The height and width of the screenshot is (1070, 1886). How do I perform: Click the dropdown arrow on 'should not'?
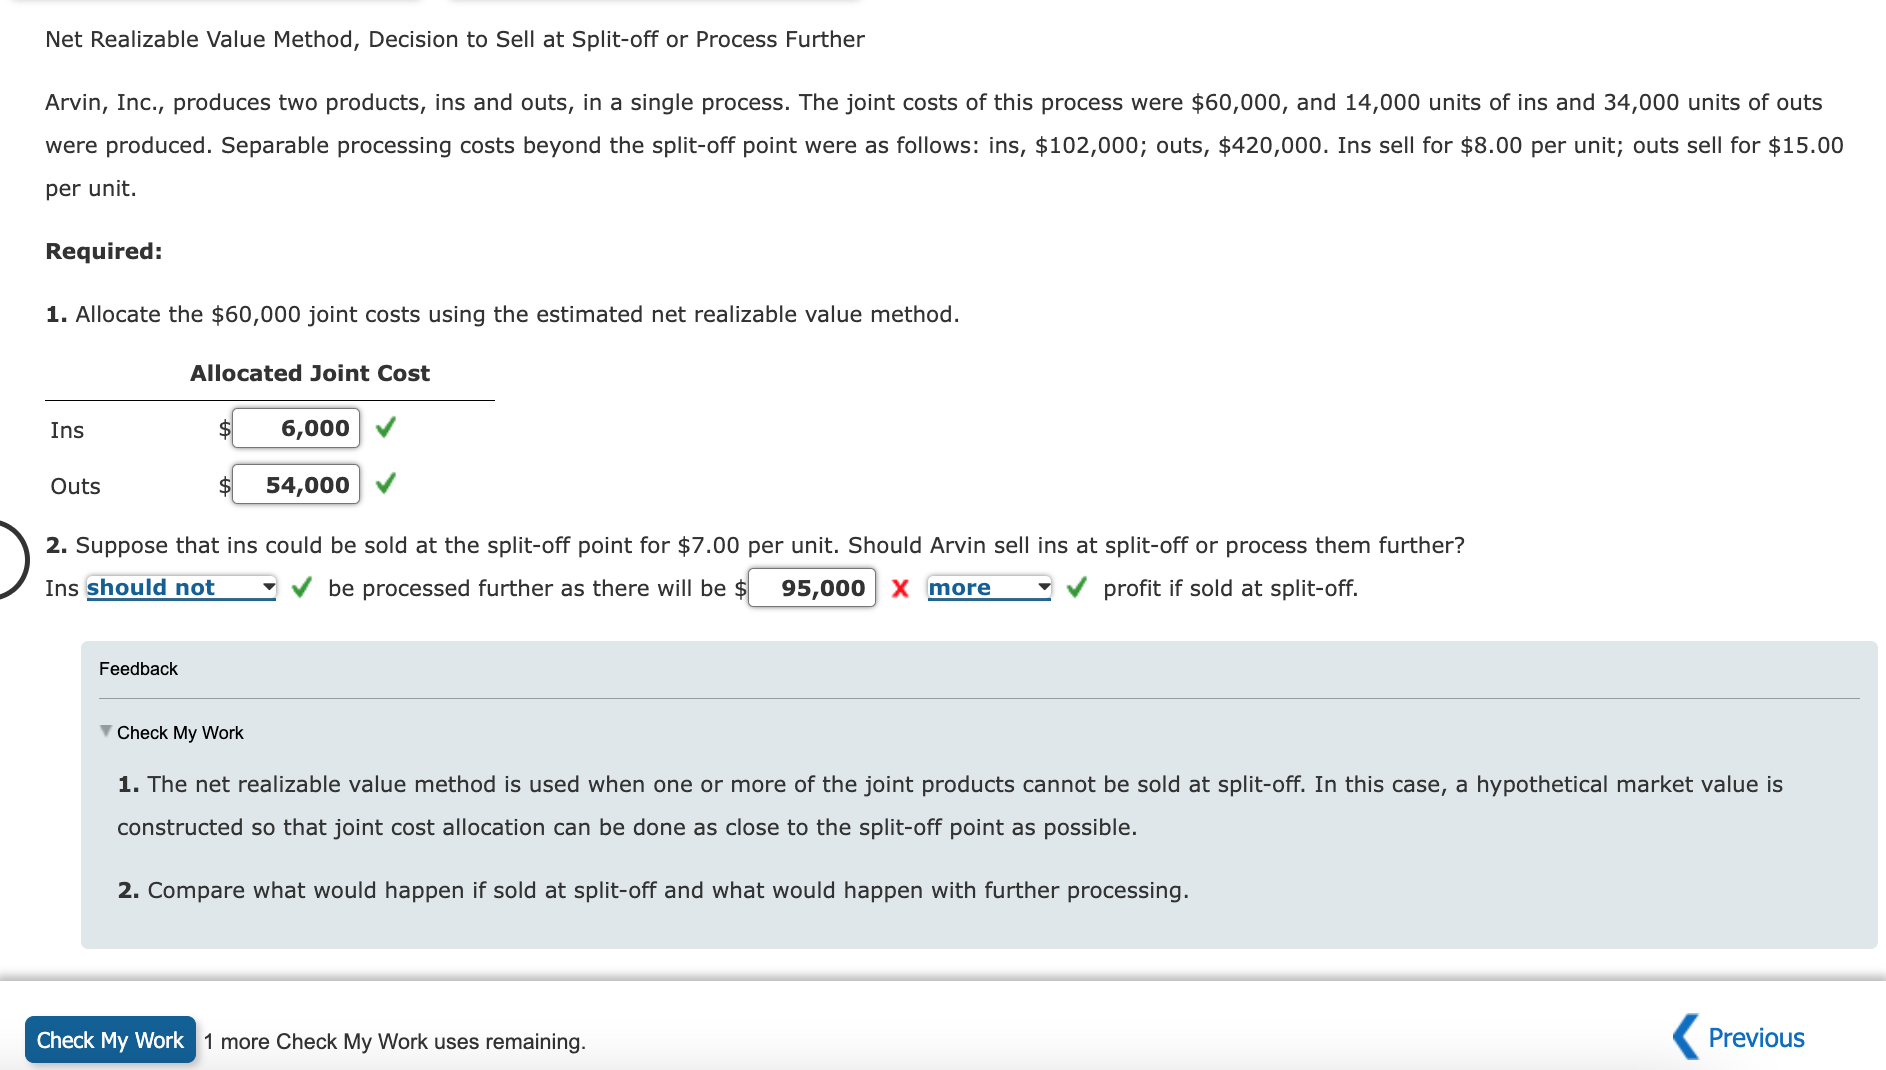pyautogui.click(x=267, y=588)
